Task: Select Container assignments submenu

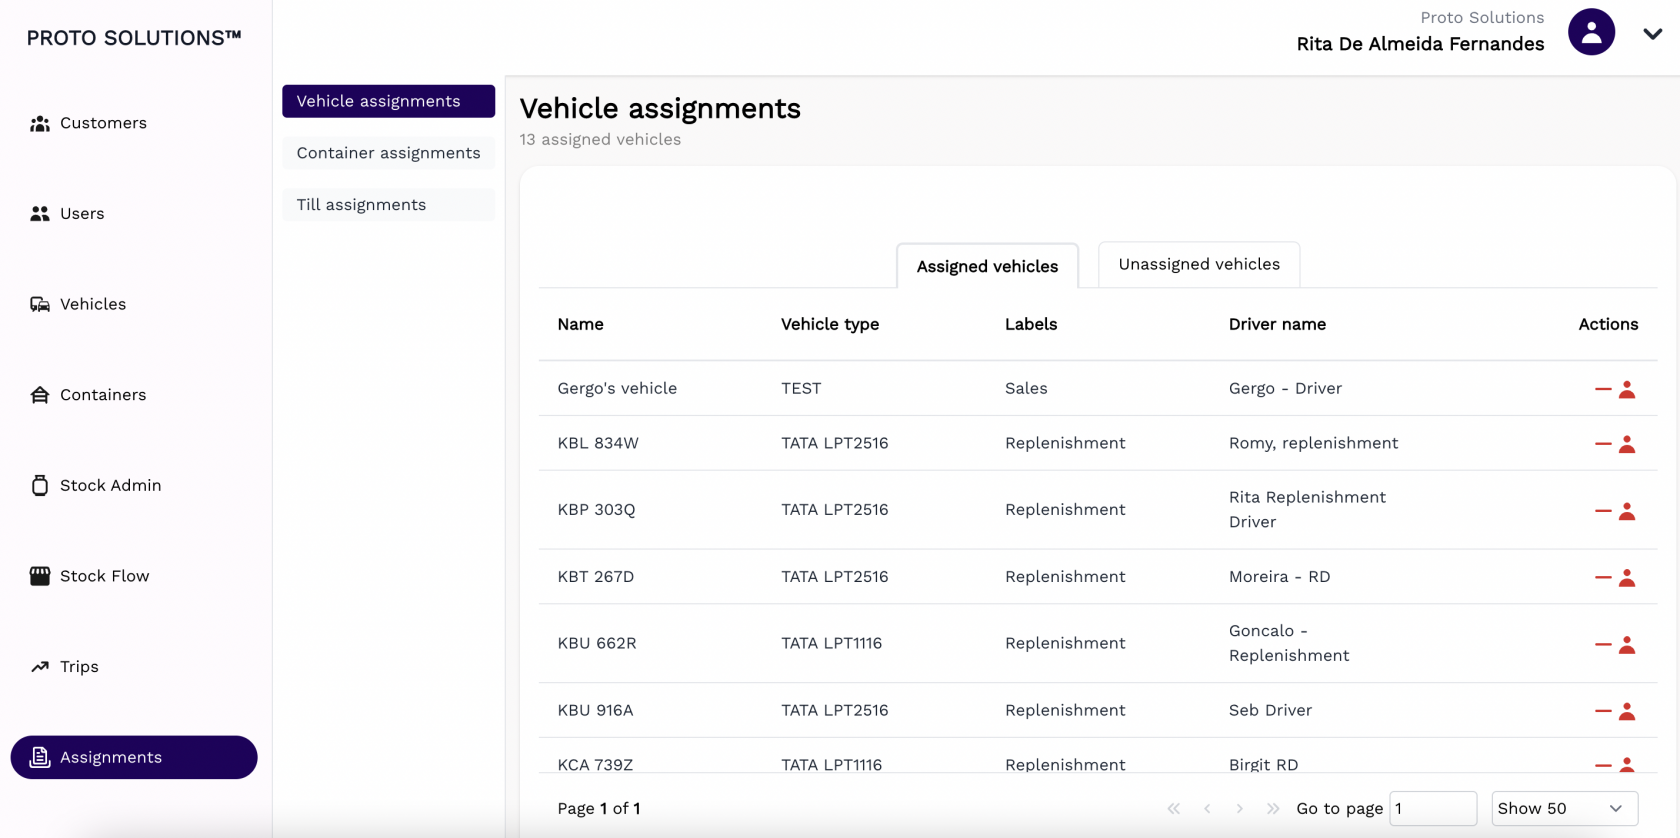Action: coord(388,153)
